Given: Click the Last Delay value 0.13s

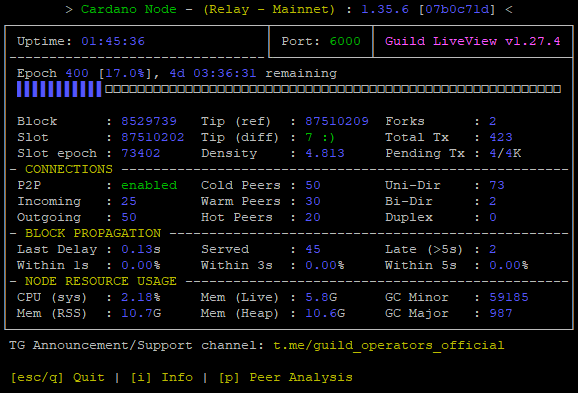Looking at the screenshot, I should [x=141, y=249].
